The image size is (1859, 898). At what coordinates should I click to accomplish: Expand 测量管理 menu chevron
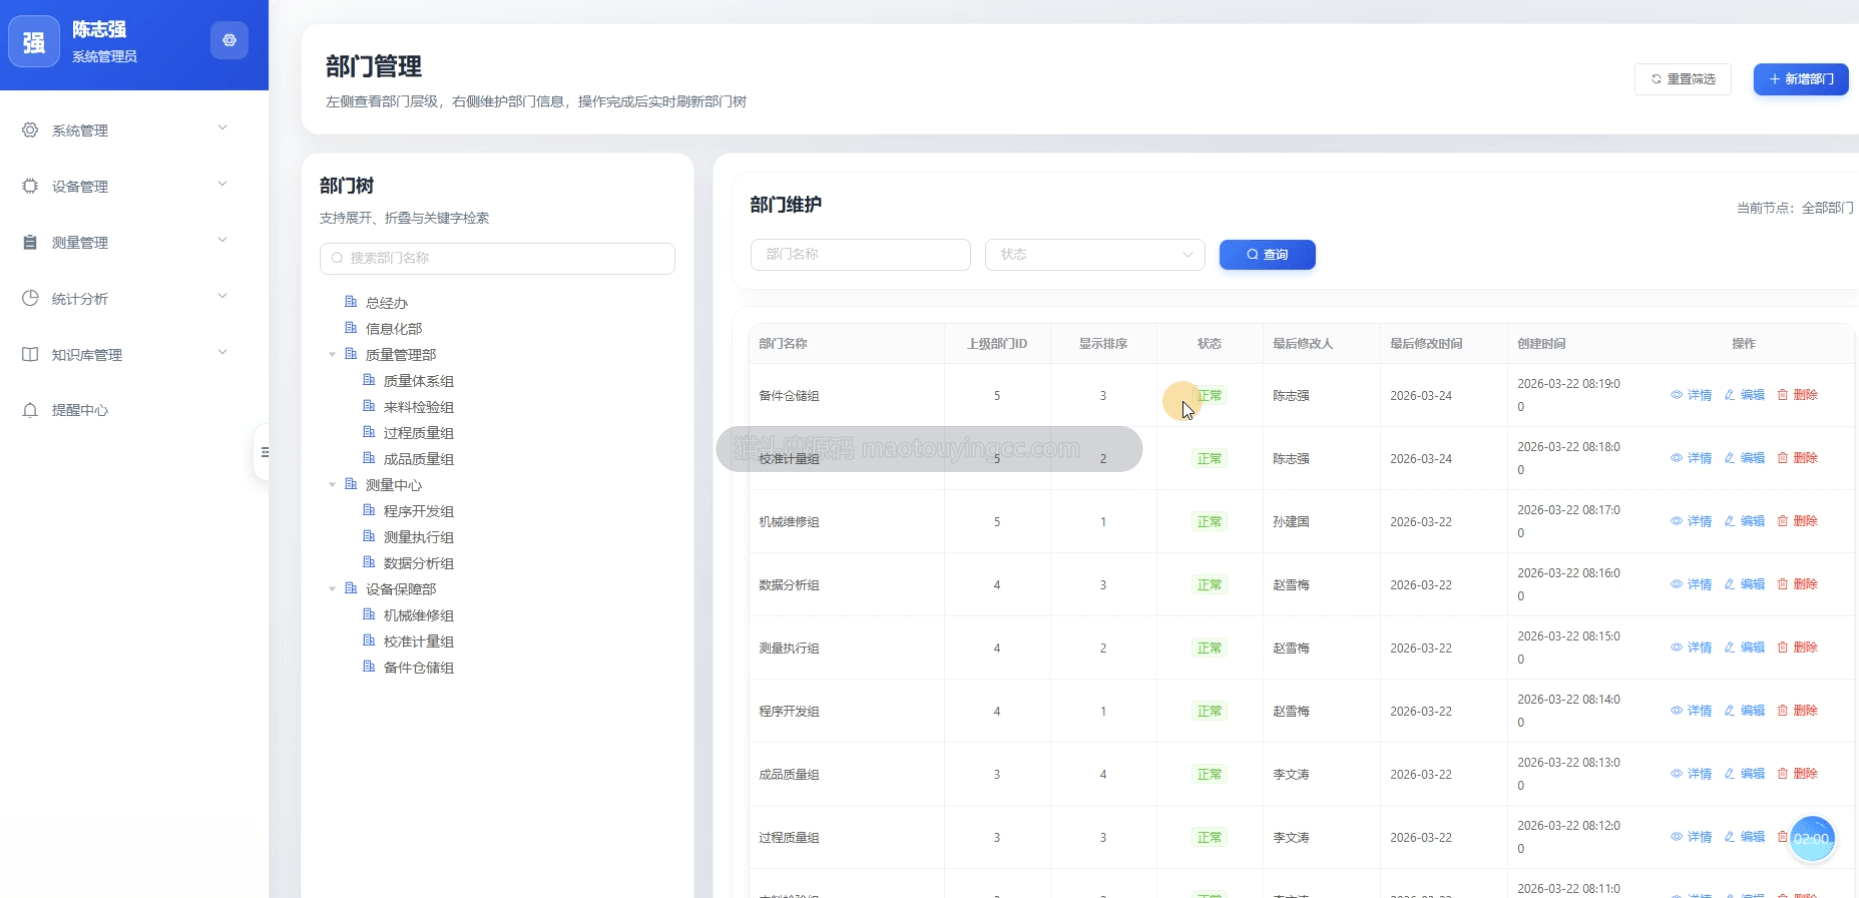(222, 240)
